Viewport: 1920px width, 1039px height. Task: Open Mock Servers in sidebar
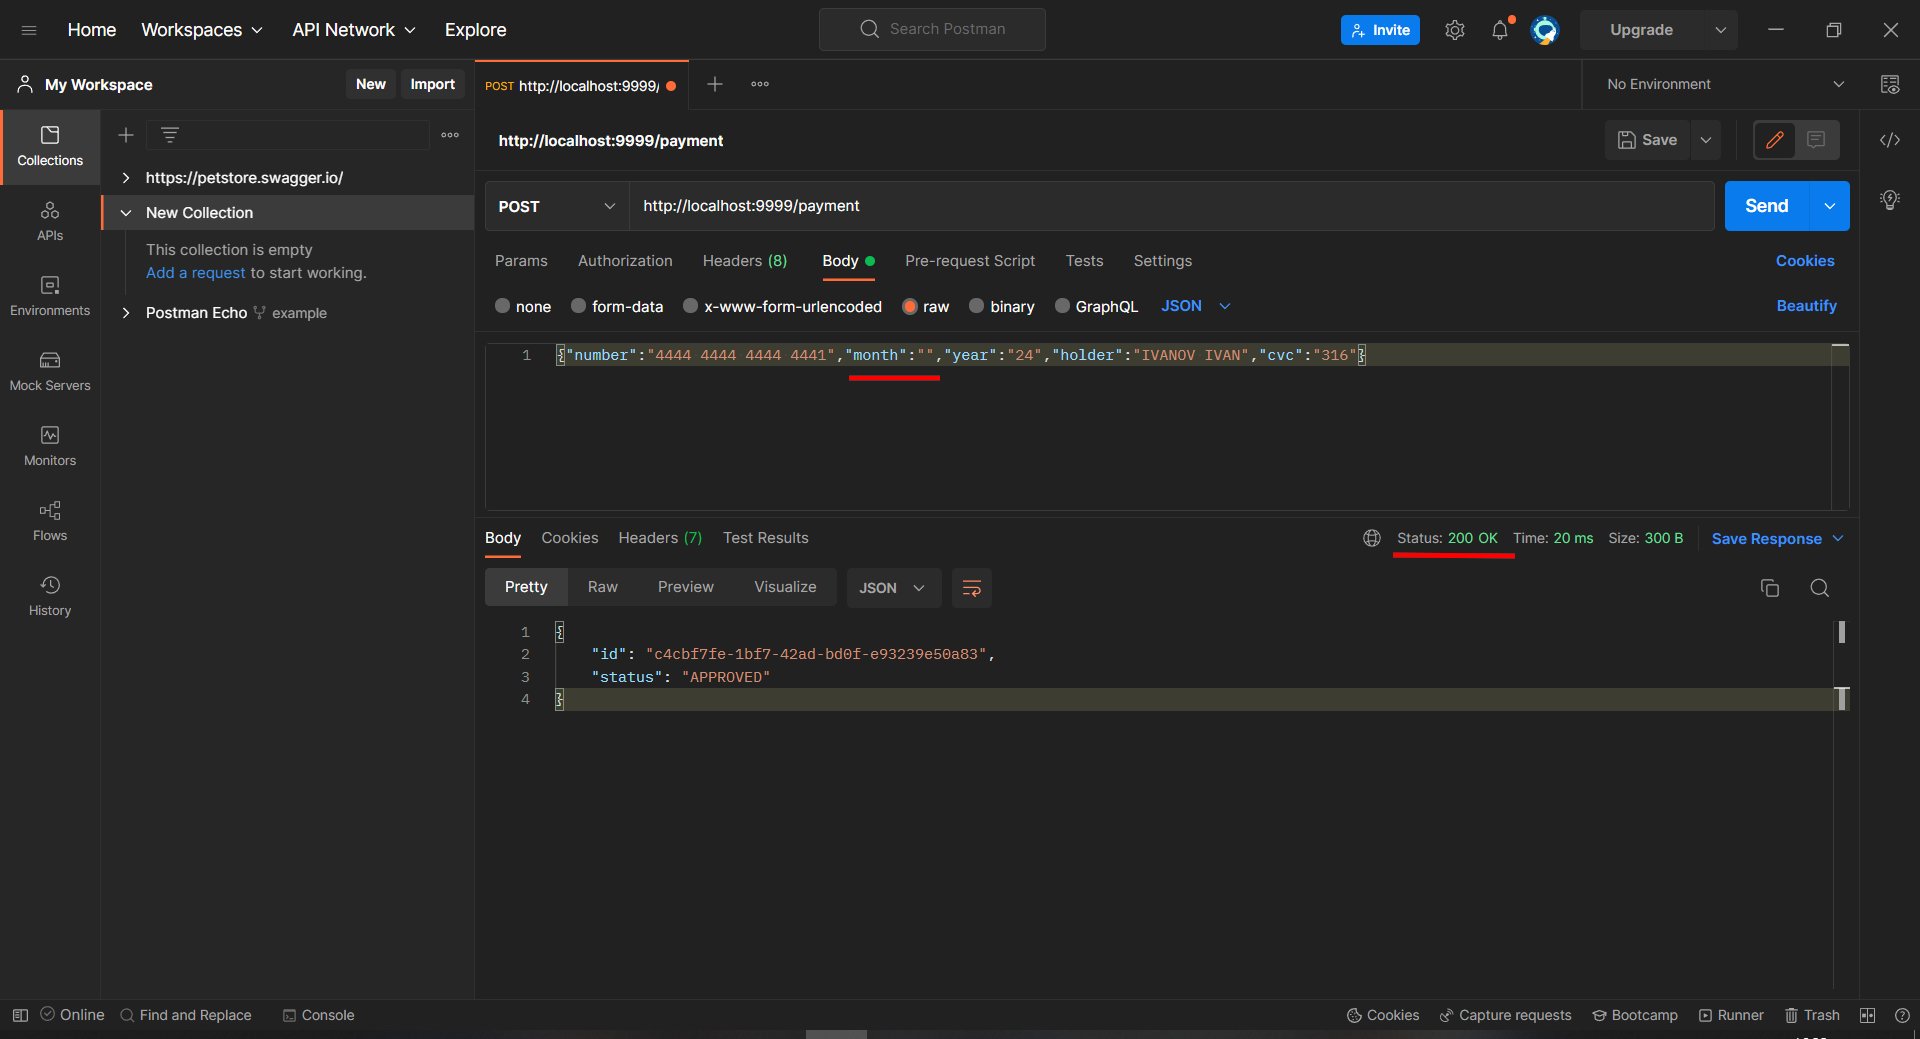pyautogui.click(x=50, y=371)
